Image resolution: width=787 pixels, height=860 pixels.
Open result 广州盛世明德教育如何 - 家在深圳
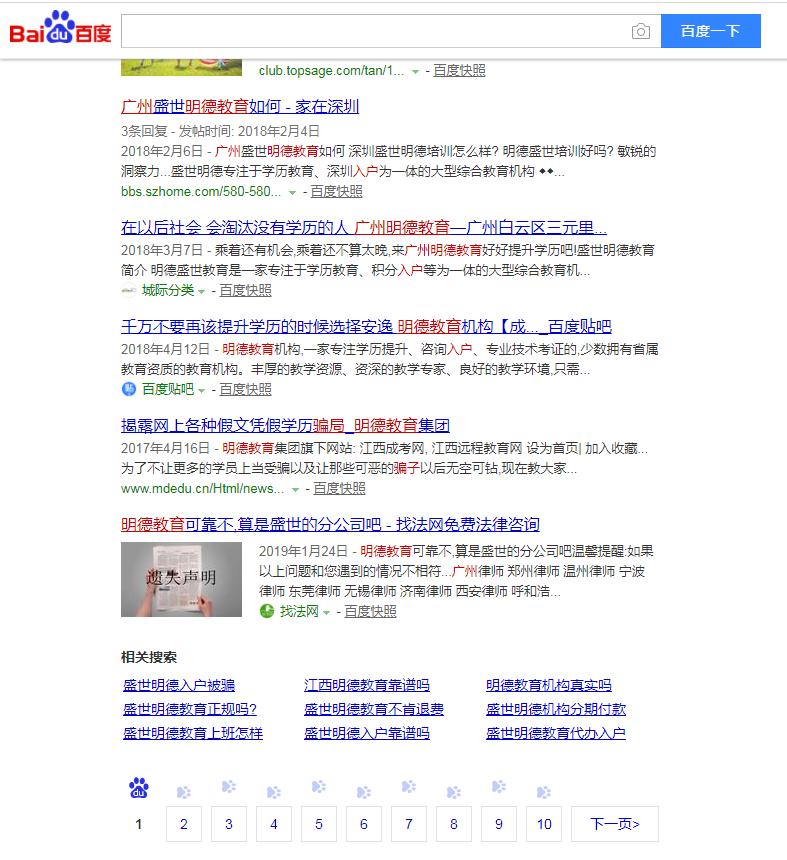(x=240, y=106)
